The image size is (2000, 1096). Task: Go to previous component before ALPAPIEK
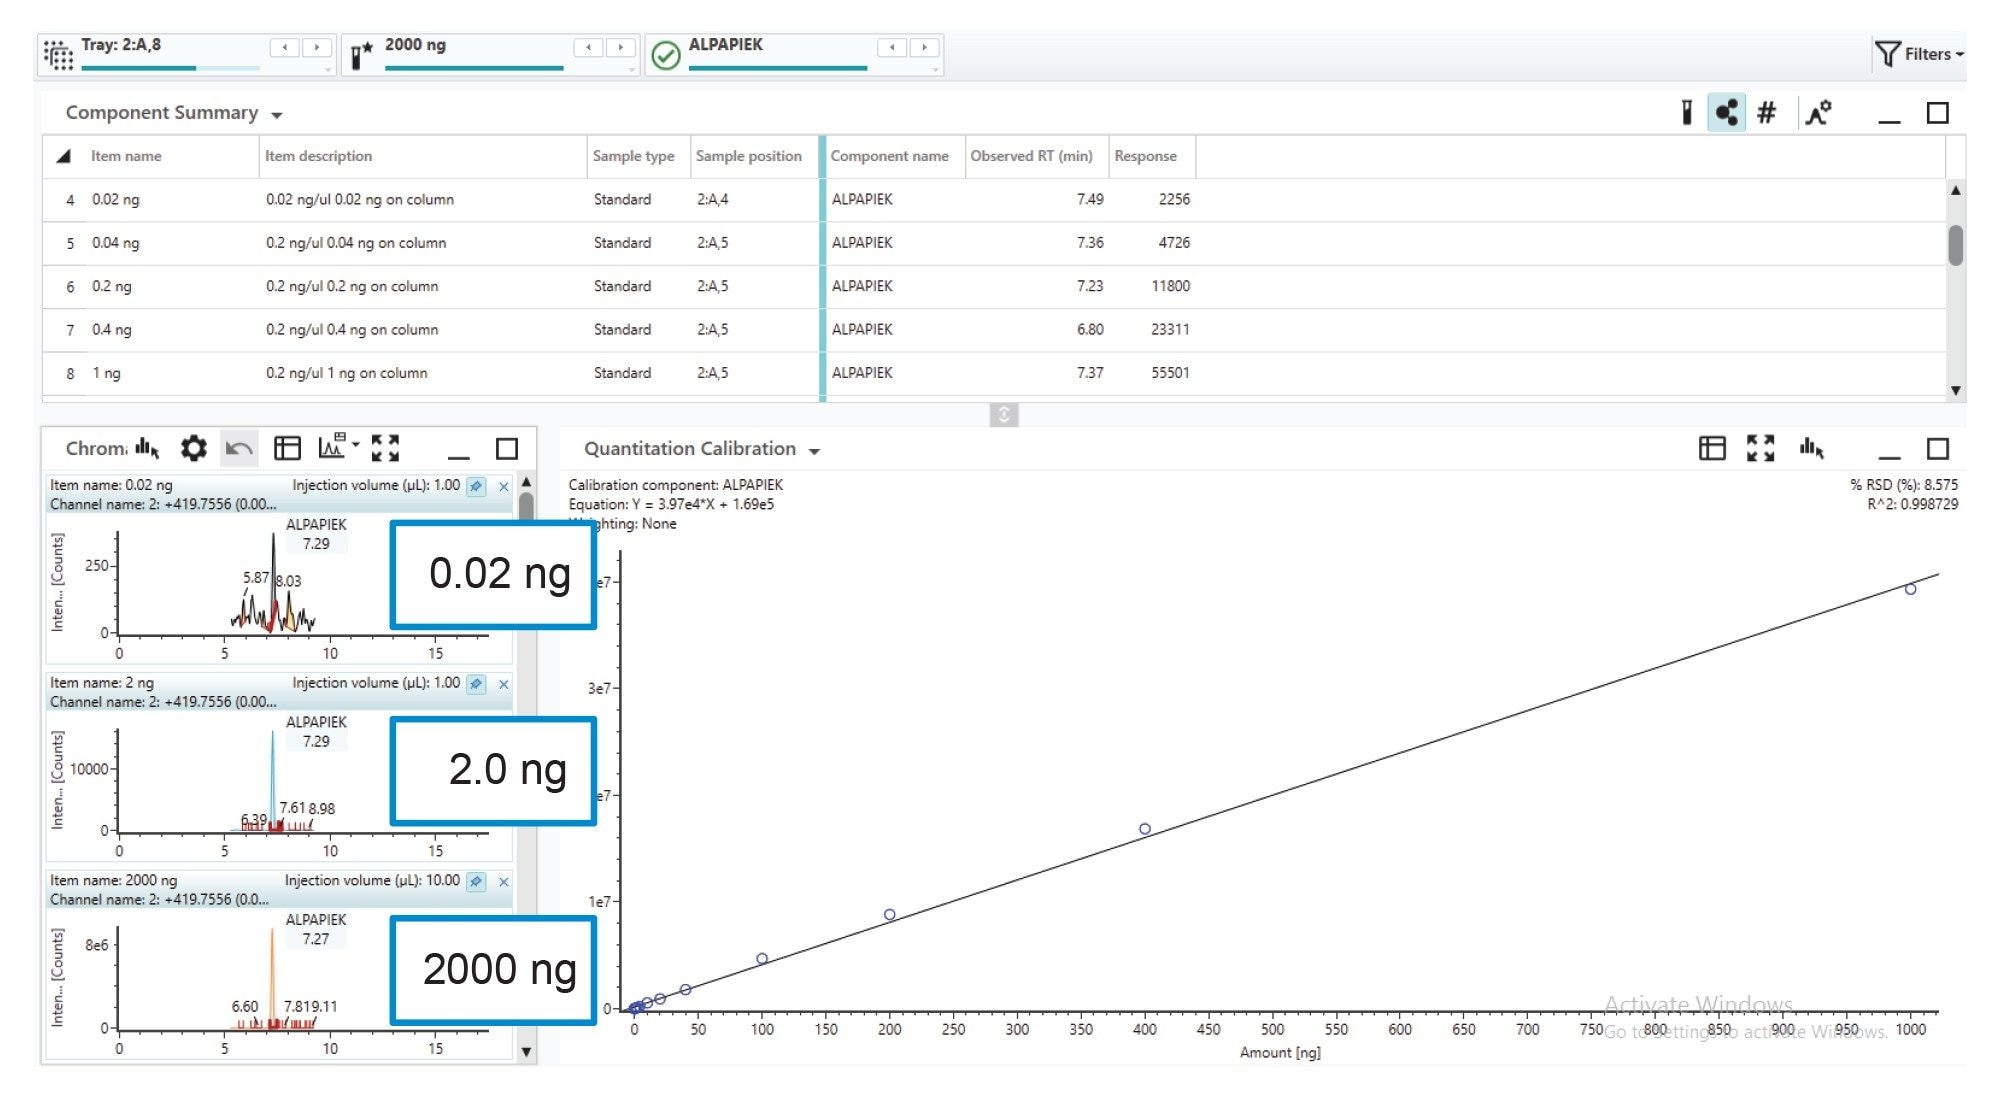[x=892, y=47]
